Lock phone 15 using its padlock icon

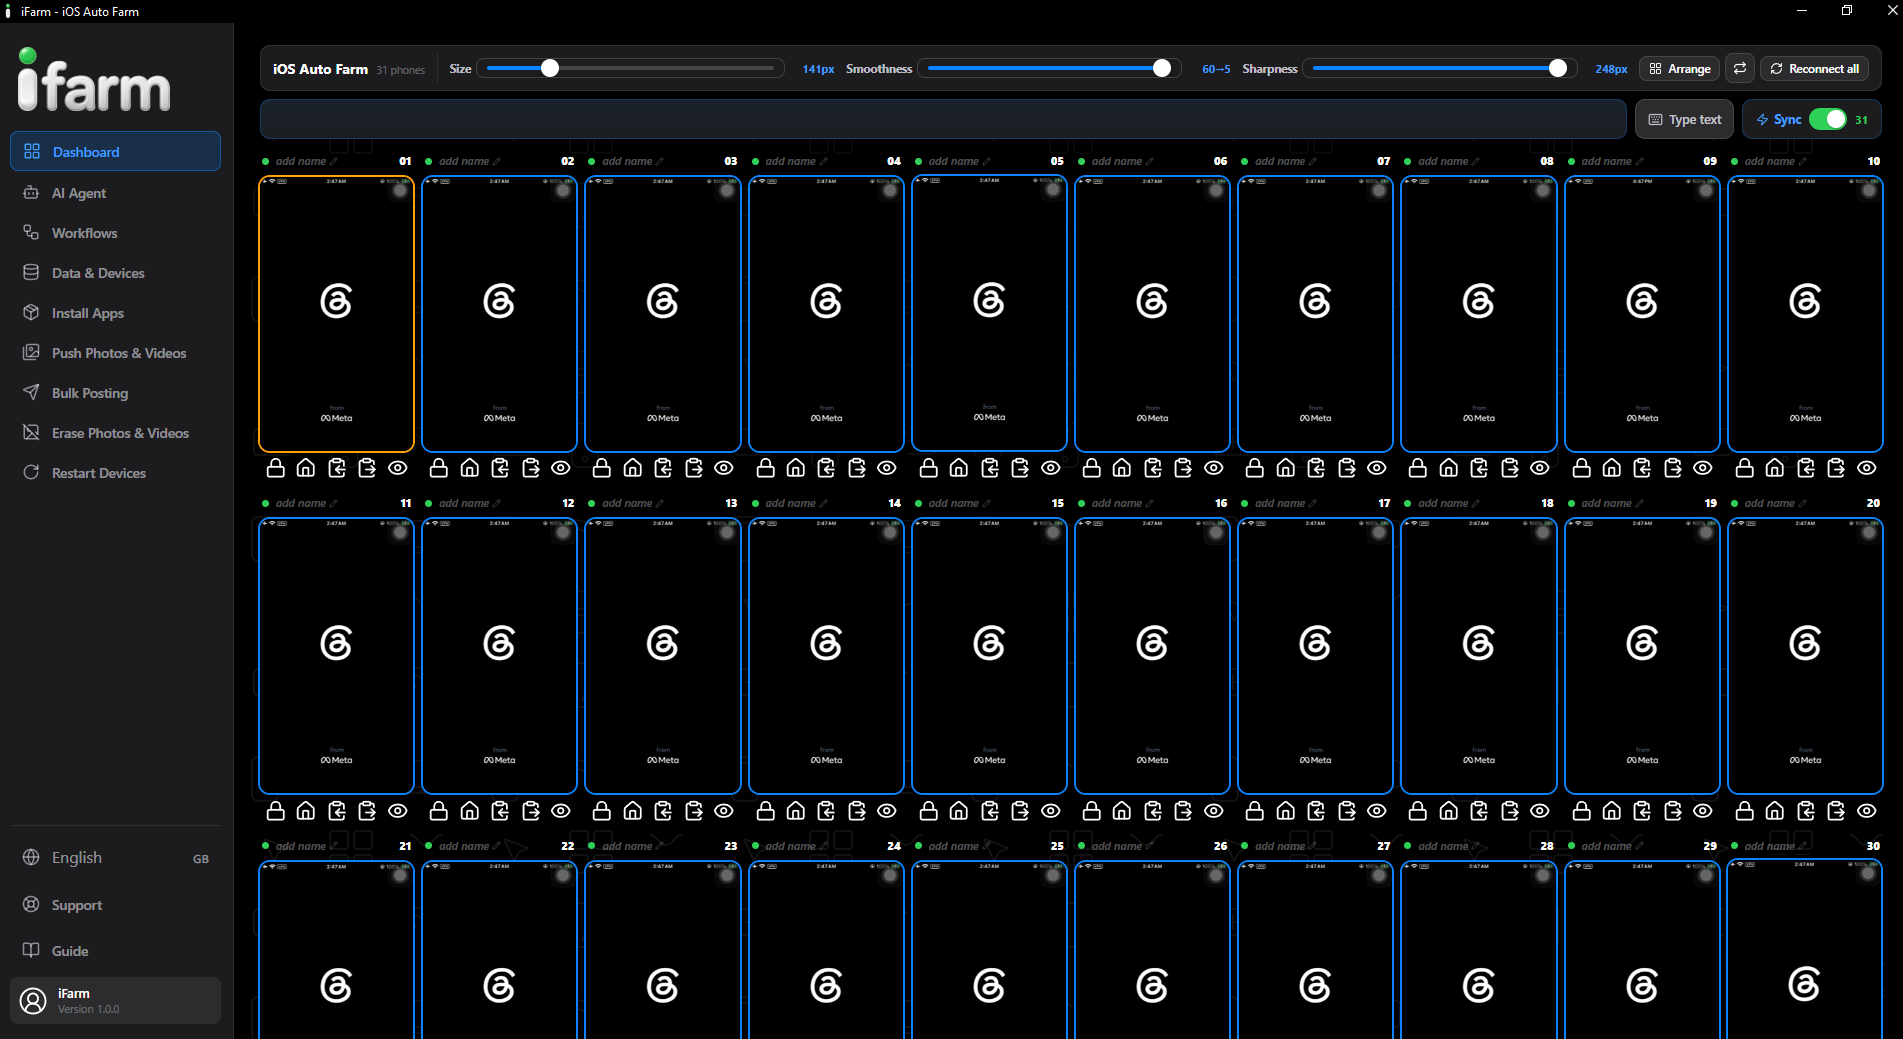pyautogui.click(x=929, y=811)
